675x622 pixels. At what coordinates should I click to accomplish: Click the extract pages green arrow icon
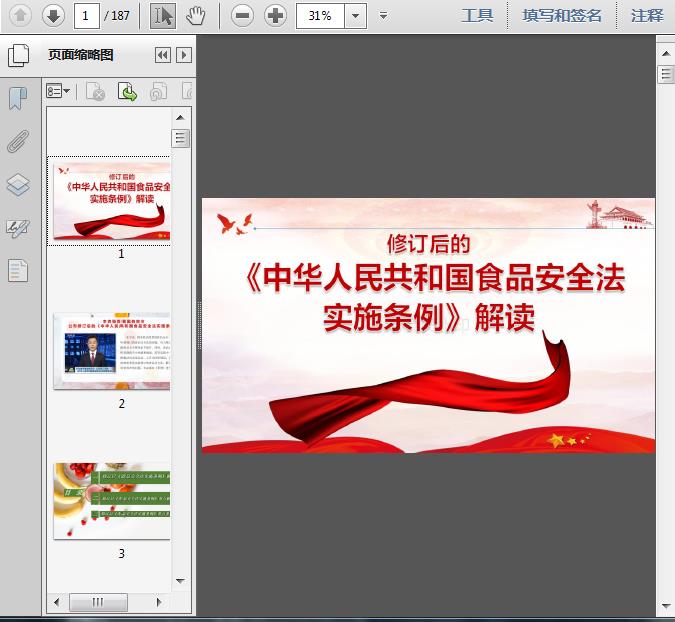click(127, 91)
